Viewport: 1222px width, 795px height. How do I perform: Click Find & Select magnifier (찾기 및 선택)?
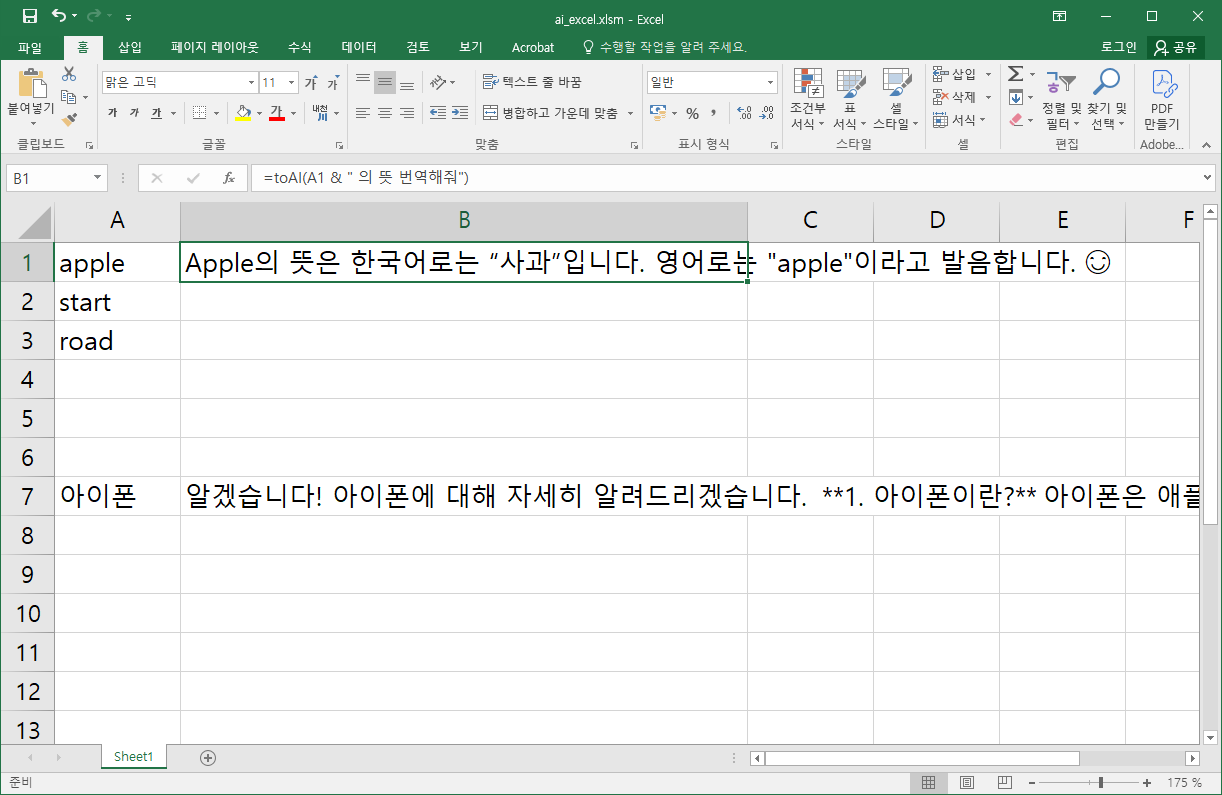1106,100
